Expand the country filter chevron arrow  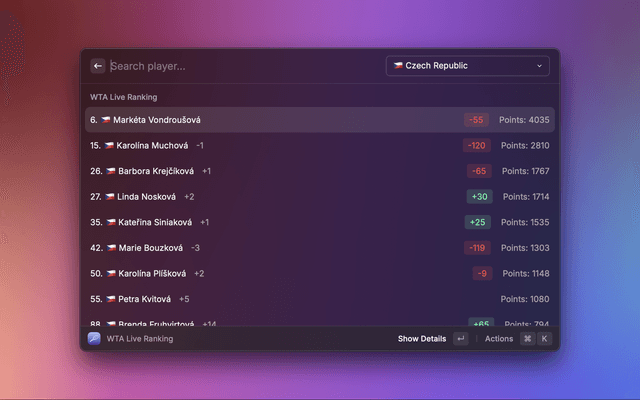coord(539,66)
